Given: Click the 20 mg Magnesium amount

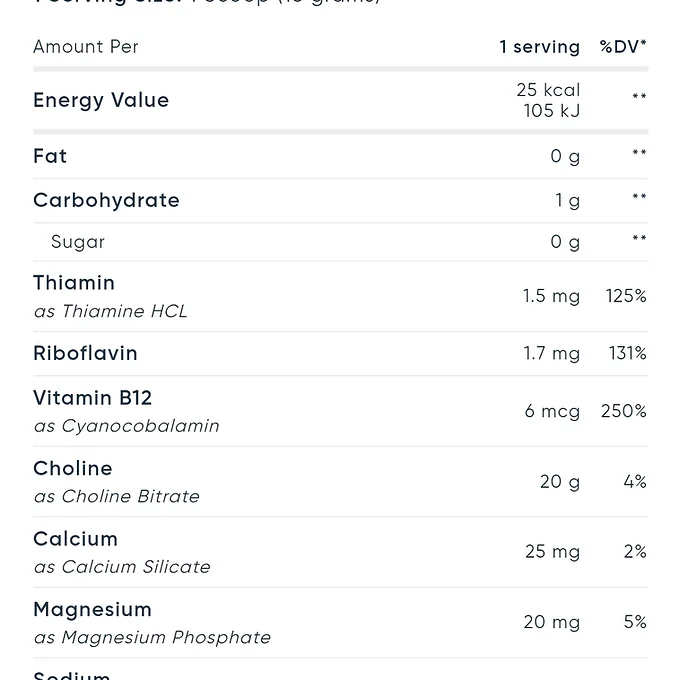Looking at the screenshot, I should 551,622.
